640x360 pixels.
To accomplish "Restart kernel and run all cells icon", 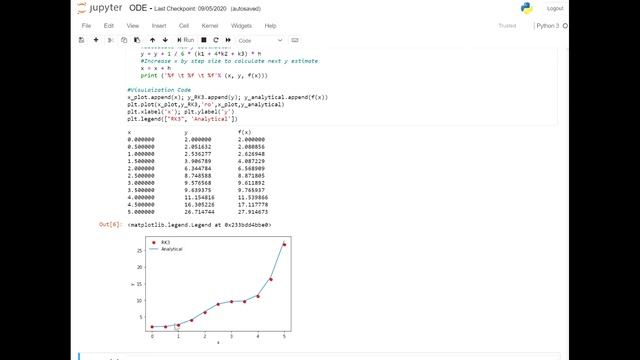I will click(228, 40).
